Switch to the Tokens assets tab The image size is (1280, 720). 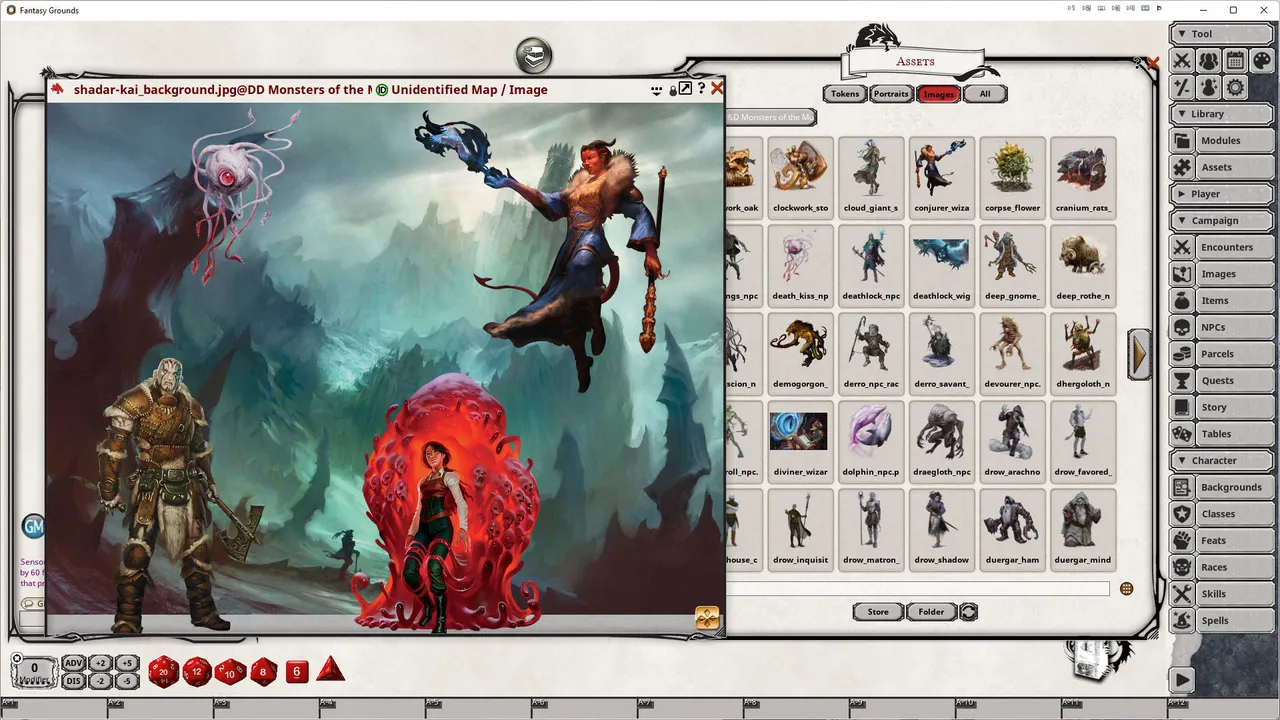(x=845, y=94)
